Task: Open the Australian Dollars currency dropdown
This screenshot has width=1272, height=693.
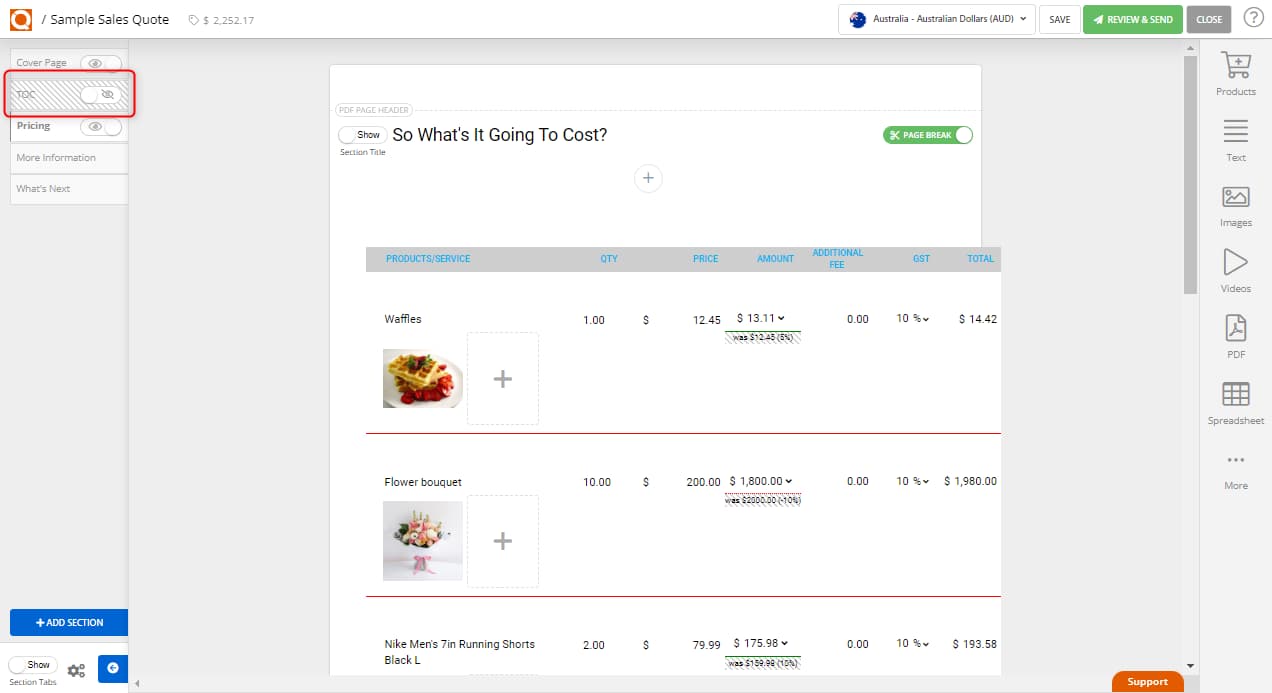Action: pos(936,18)
